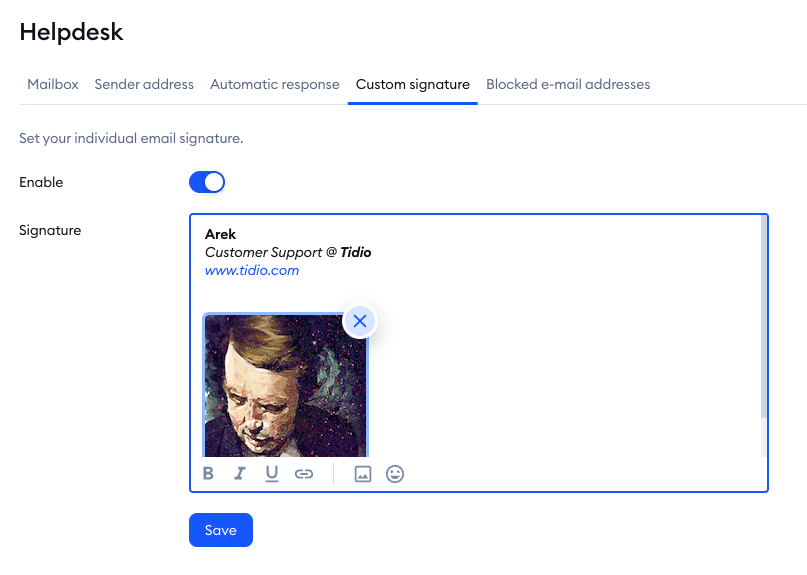Save the signature settings
The width and height of the screenshot is (807, 575).
click(x=221, y=530)
